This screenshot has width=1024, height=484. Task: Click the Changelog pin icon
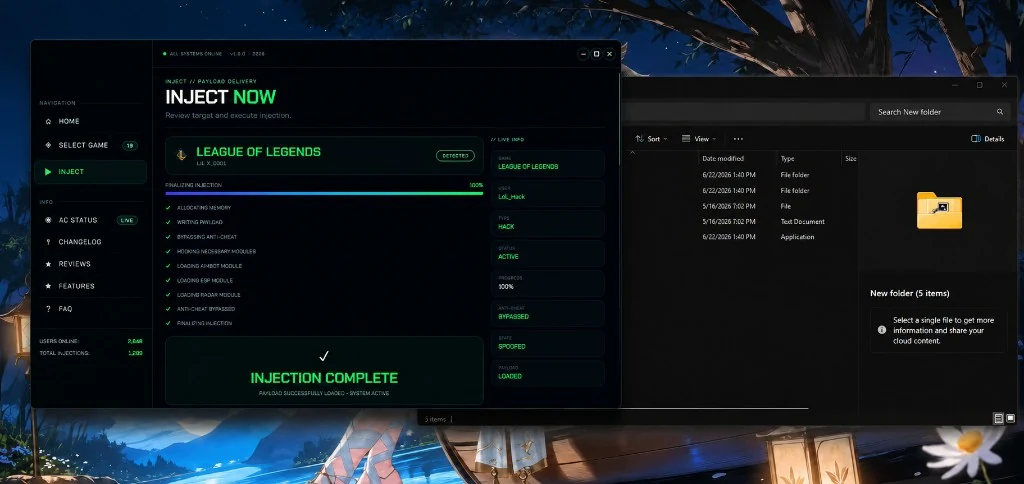point(48,242)
